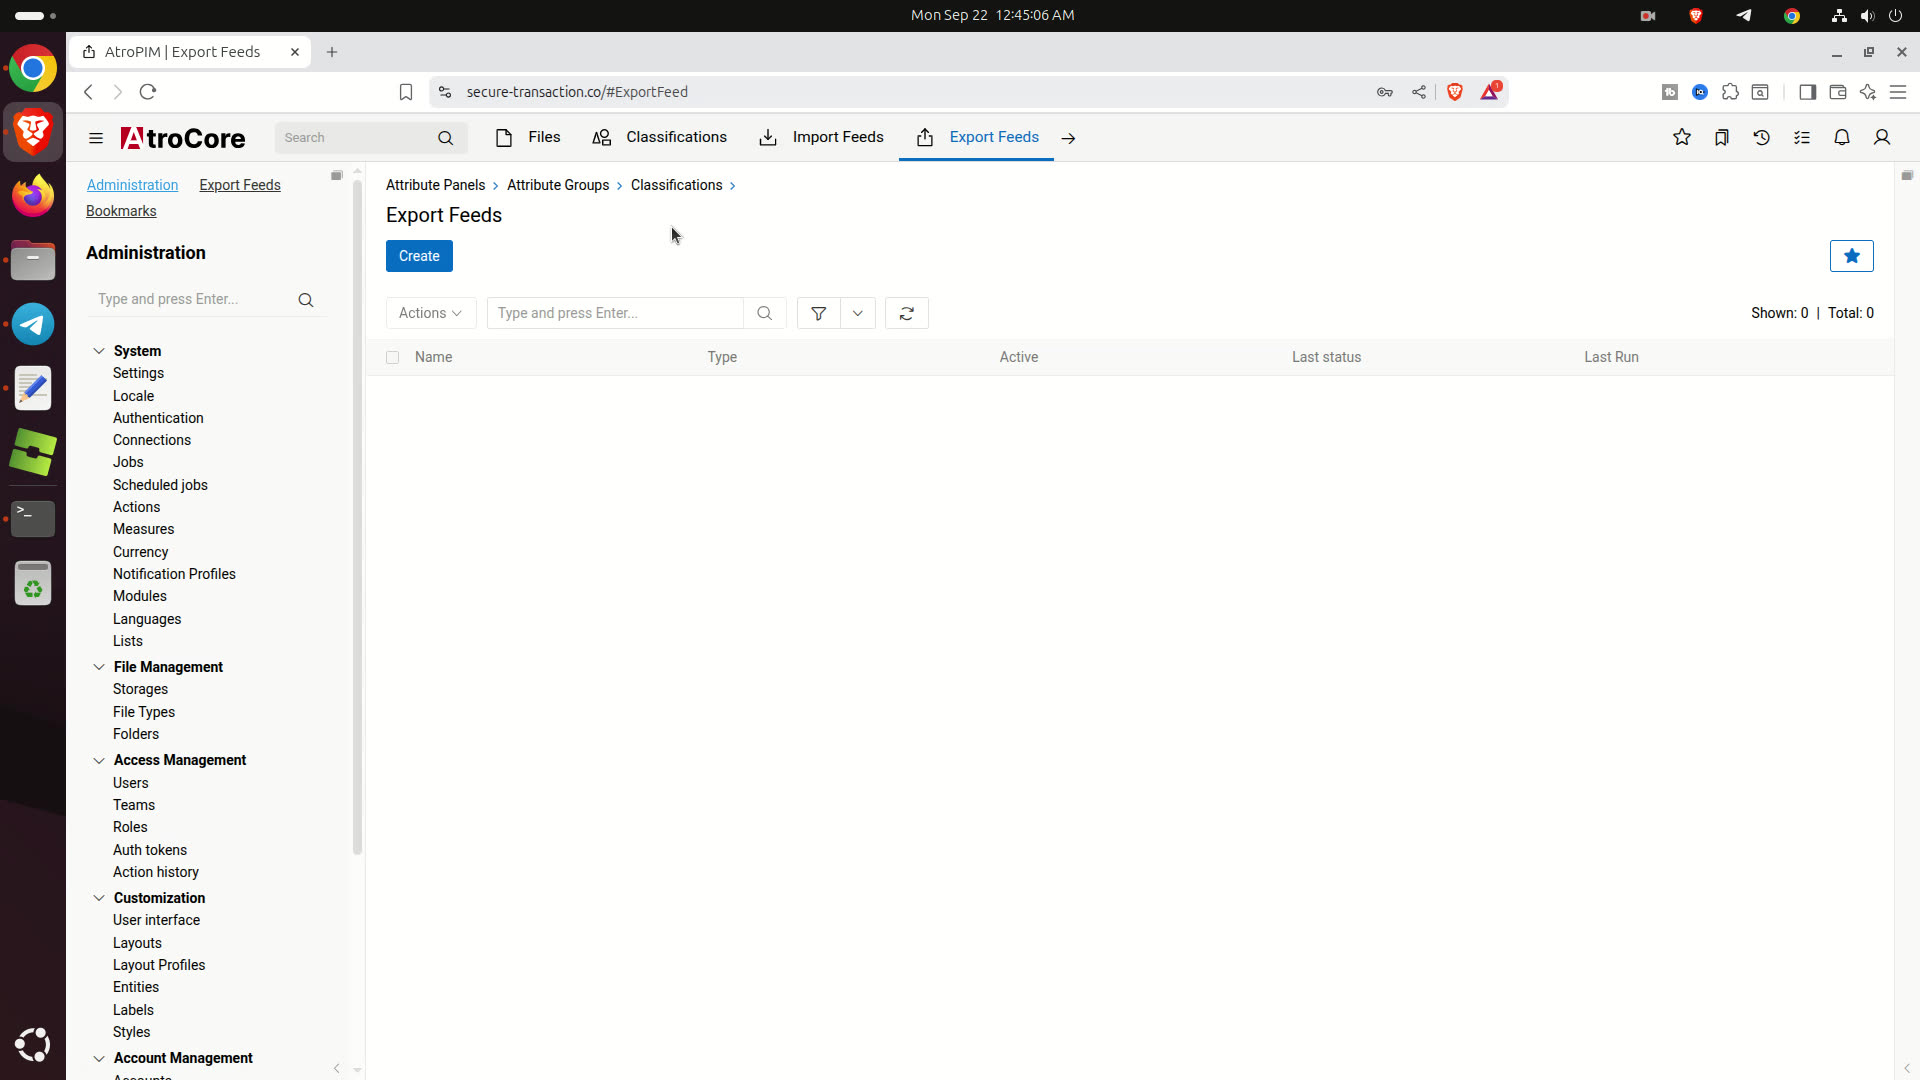Screen dimensions: 1920x1080
Task: Open the user profile icon
Action: 1882,138
